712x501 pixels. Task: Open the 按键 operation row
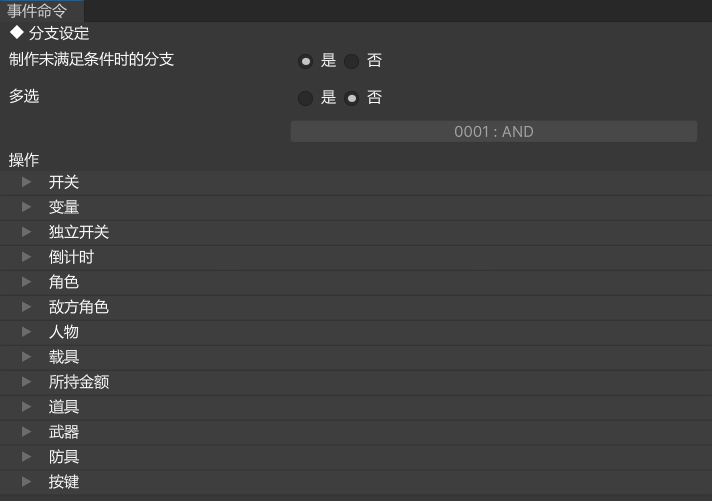pyautogui.click(x=64, y=482)
